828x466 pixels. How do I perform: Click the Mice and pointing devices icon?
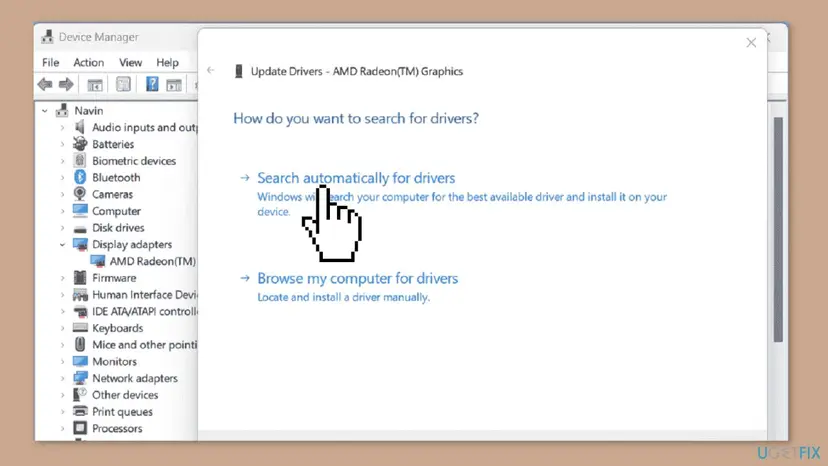[80, 344]
